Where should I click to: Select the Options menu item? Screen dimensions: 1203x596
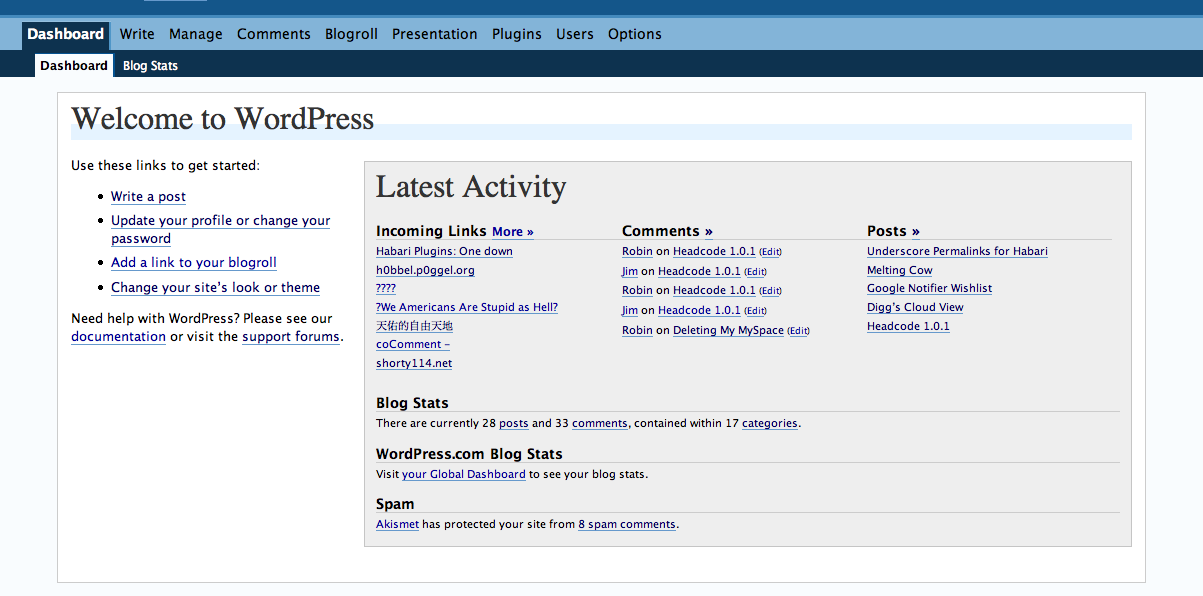[x=635, y=34]
